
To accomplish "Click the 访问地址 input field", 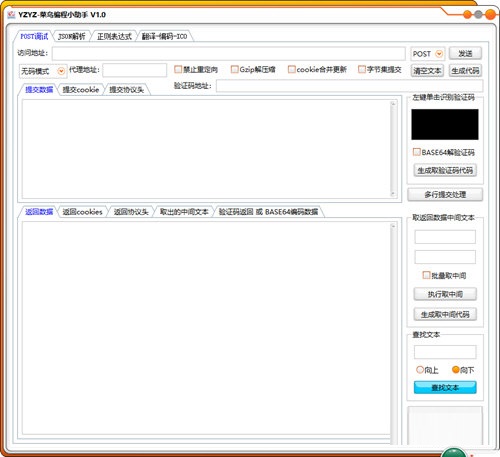I will 229,53.
